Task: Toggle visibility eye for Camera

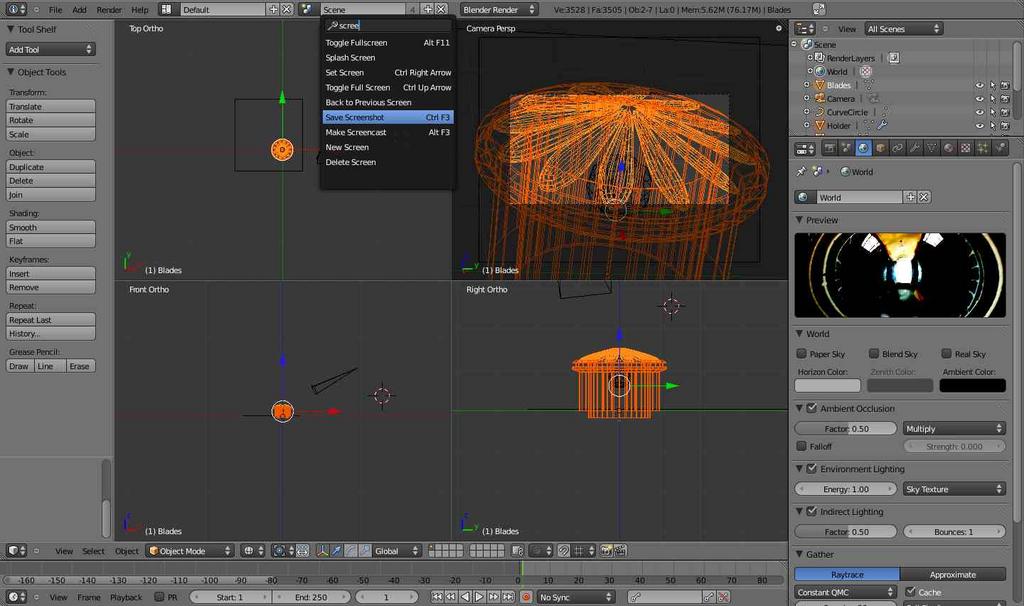Action: [979, 99]
